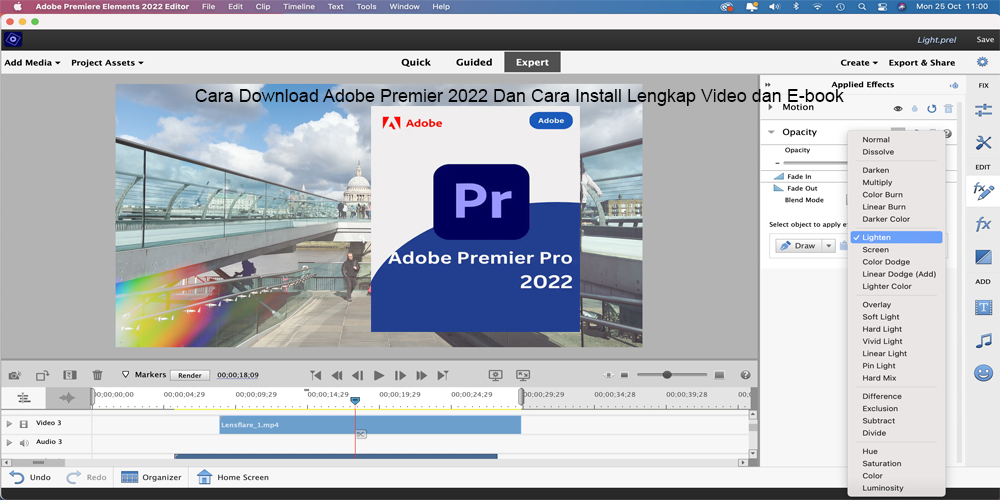
Task: Open the Organizer
Action: click(x=151, y=477)
